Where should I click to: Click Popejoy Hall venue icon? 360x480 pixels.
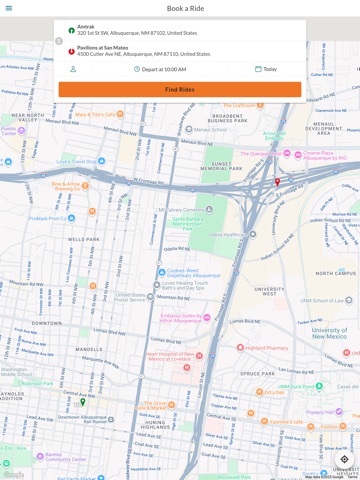point(339,411)
